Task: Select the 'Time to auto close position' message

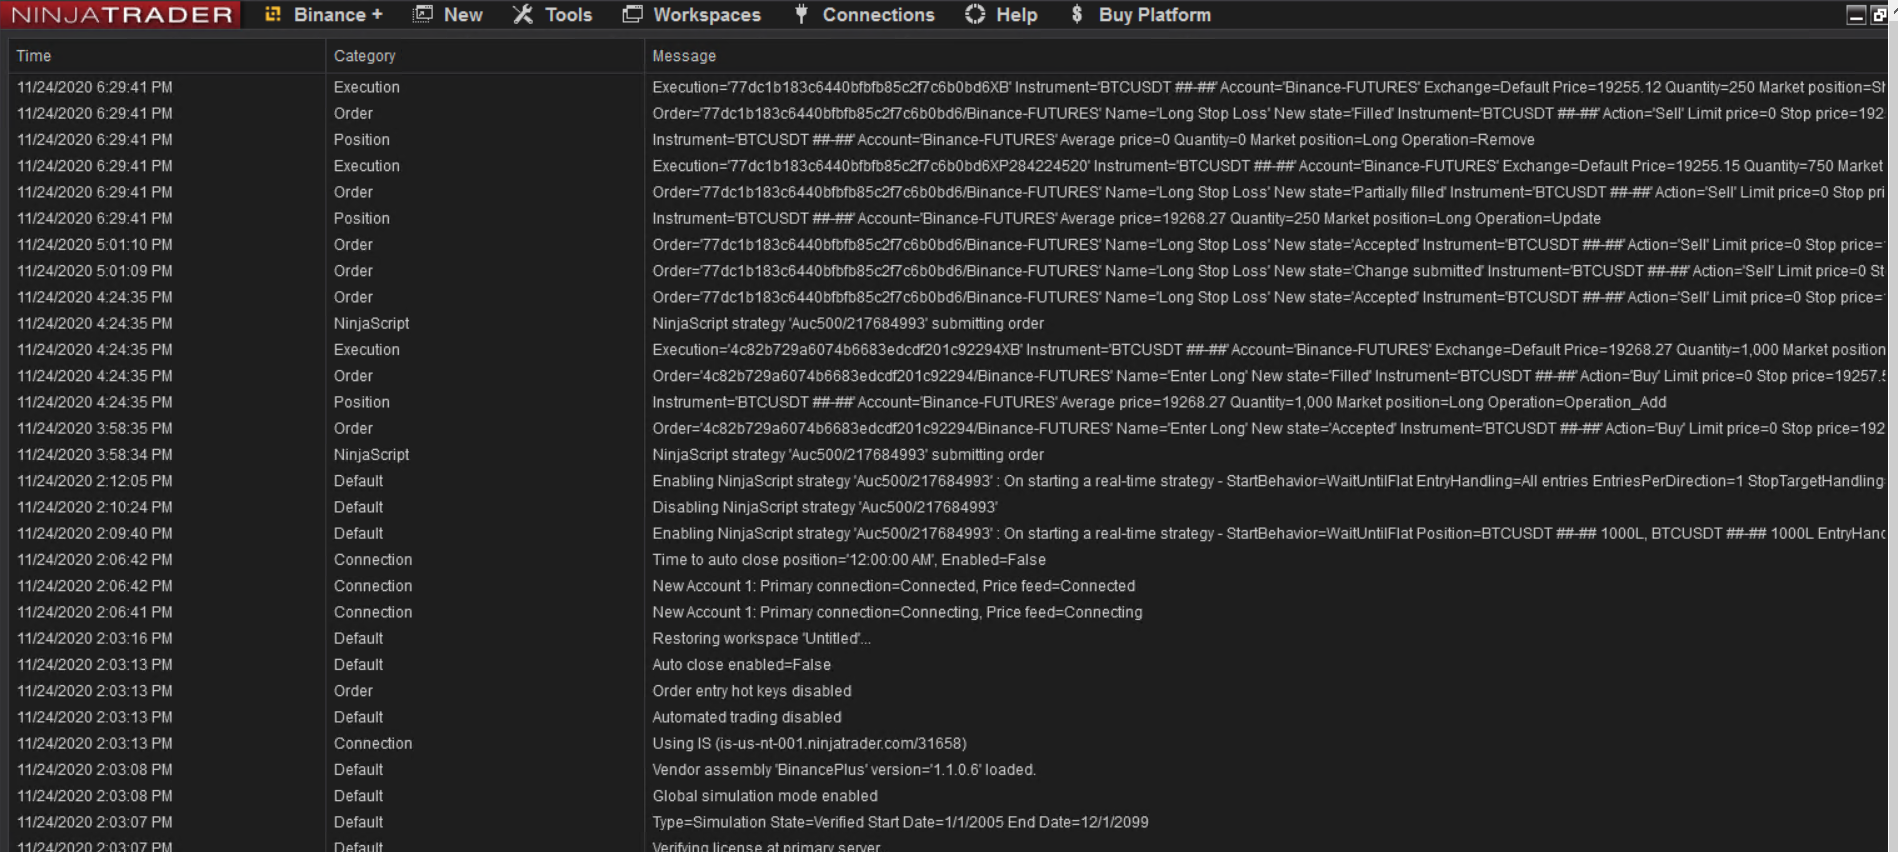Action: (849, 560)
